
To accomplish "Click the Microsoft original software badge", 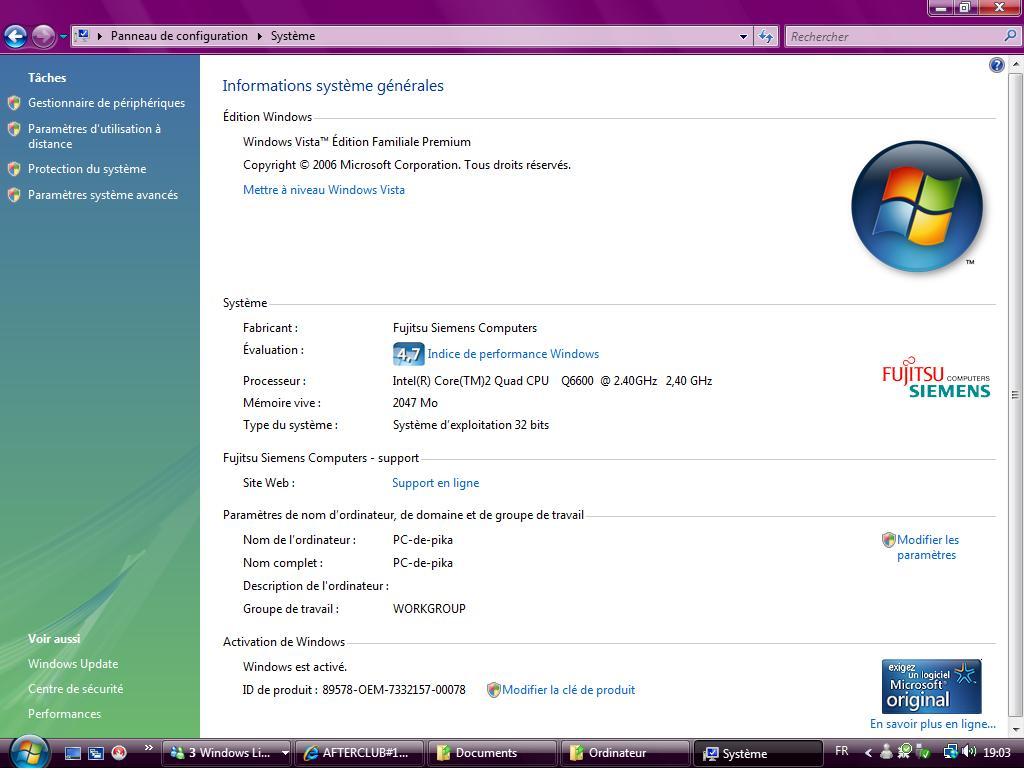I will pyautogui.click(x=931, y=686).
